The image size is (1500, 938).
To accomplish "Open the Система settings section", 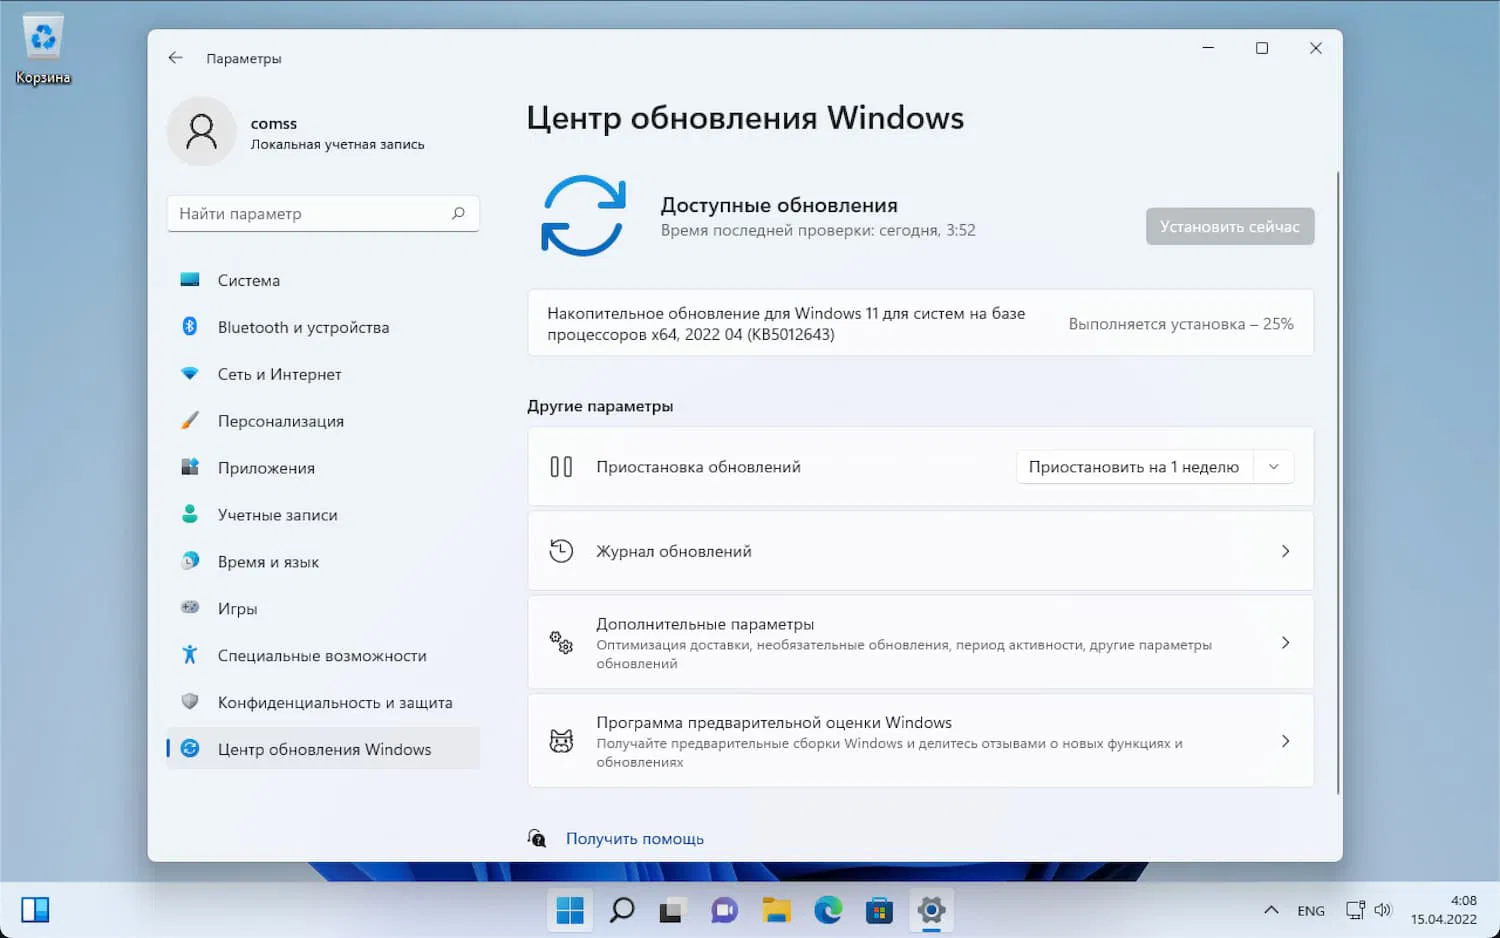I will tap(246, 280).
